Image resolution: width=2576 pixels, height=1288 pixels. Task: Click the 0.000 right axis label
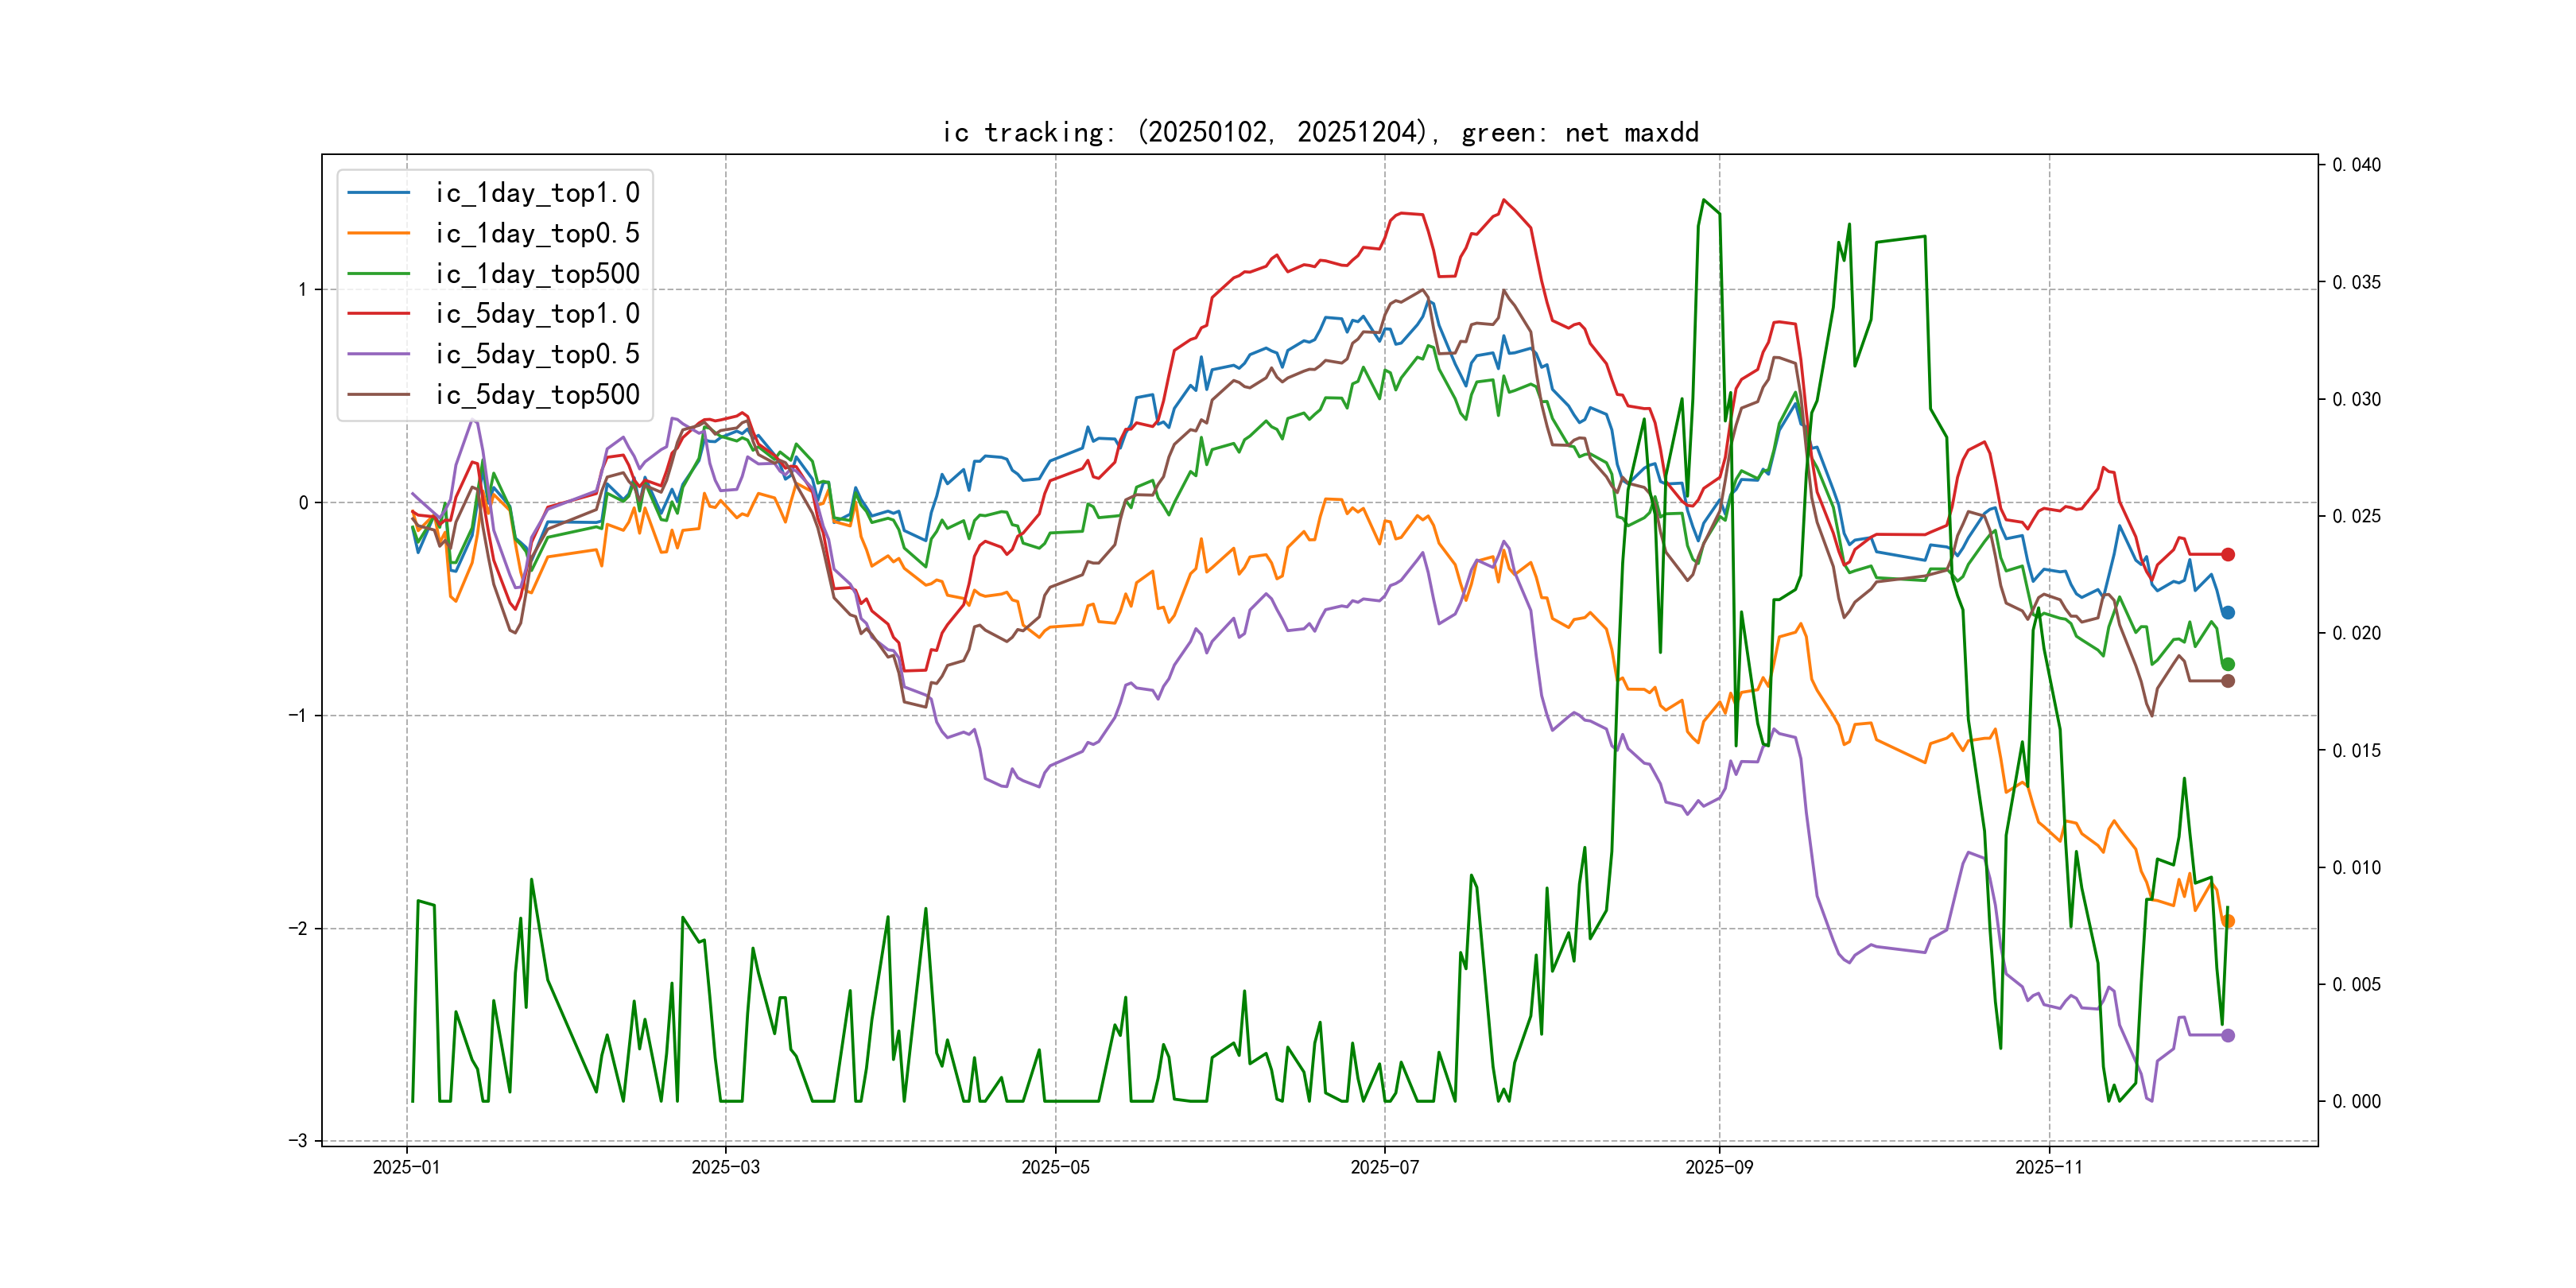2356,1101
